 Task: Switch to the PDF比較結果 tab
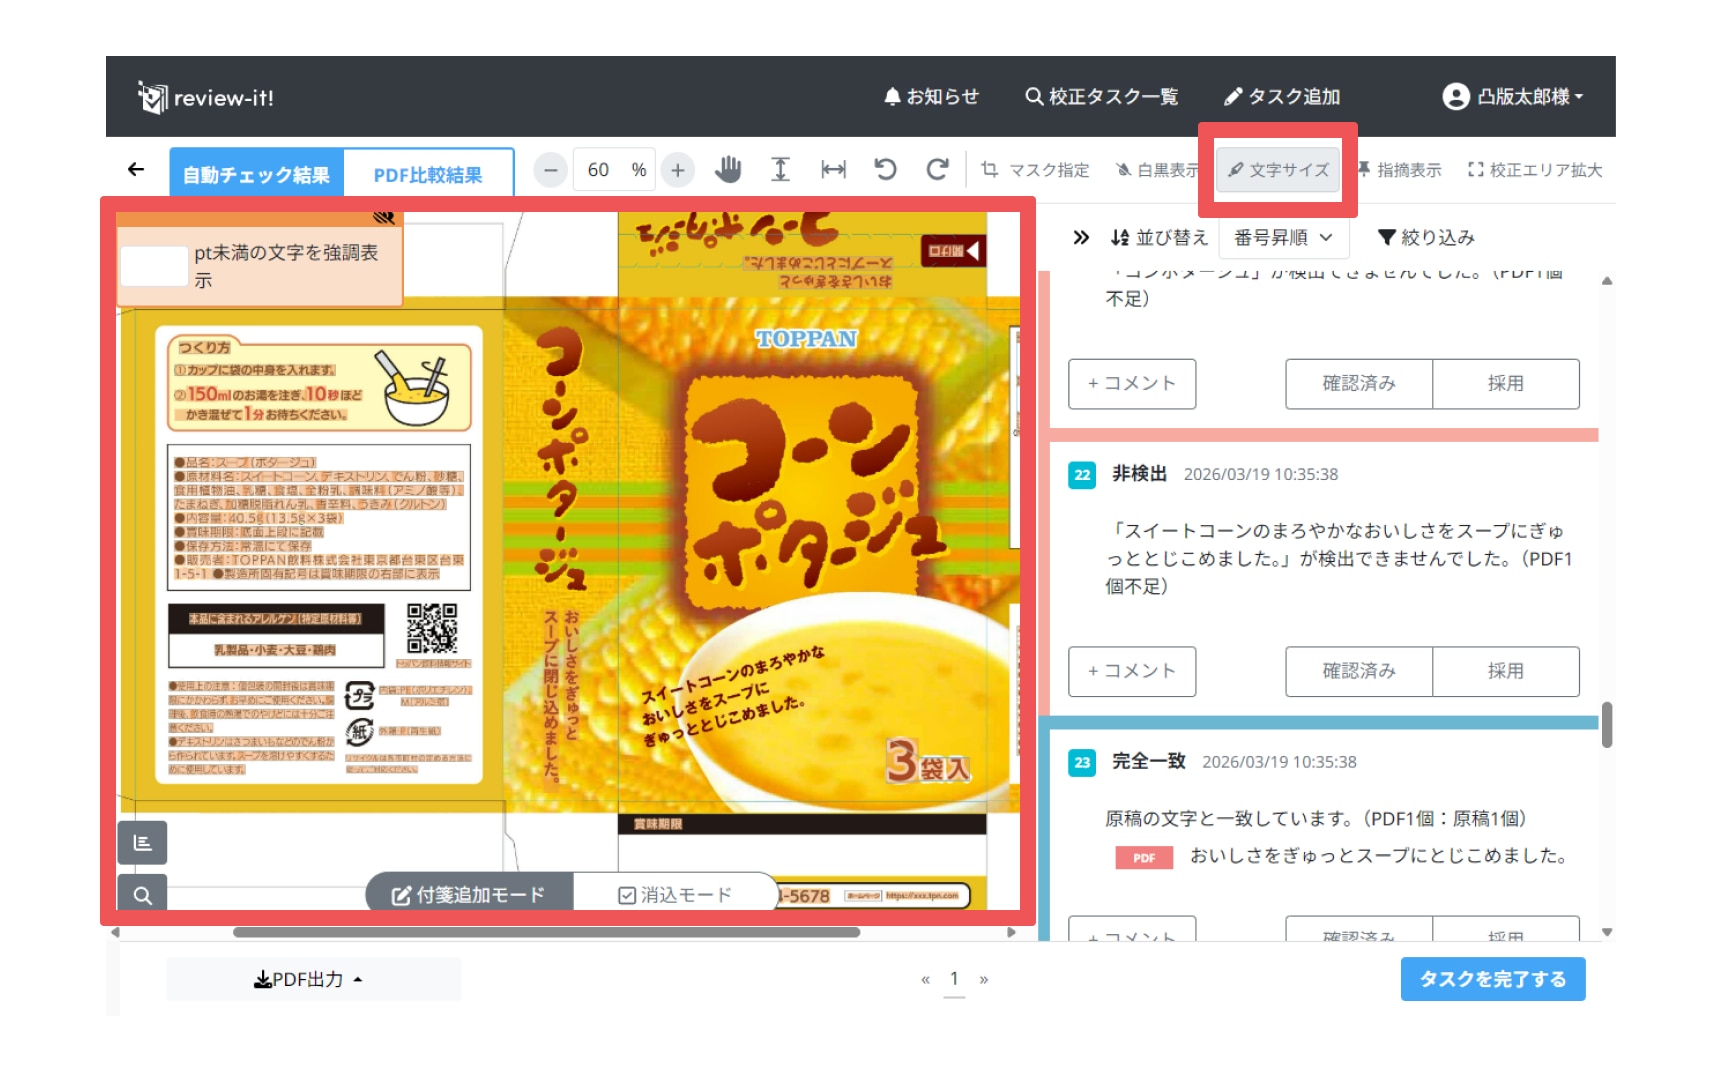[427, 175]
